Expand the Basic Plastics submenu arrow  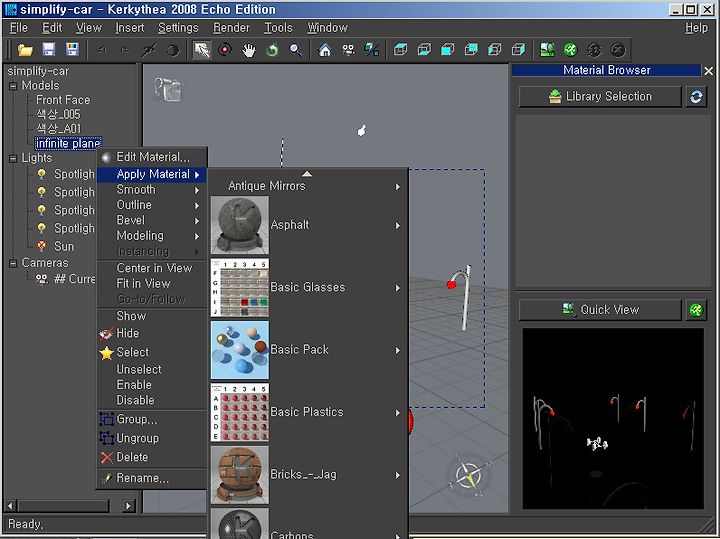pos(398,413)
